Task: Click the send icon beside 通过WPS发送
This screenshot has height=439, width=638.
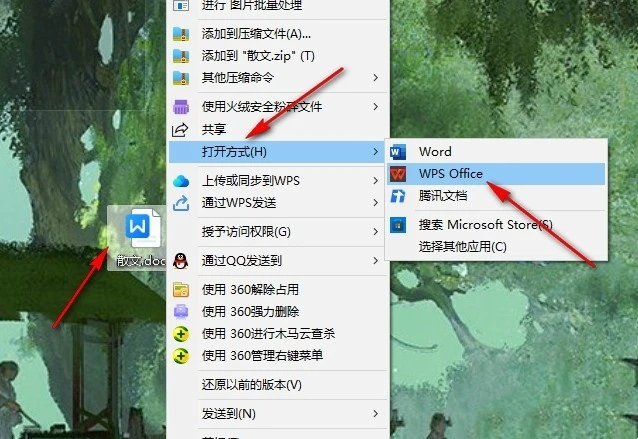Action: tap(181, 203)
